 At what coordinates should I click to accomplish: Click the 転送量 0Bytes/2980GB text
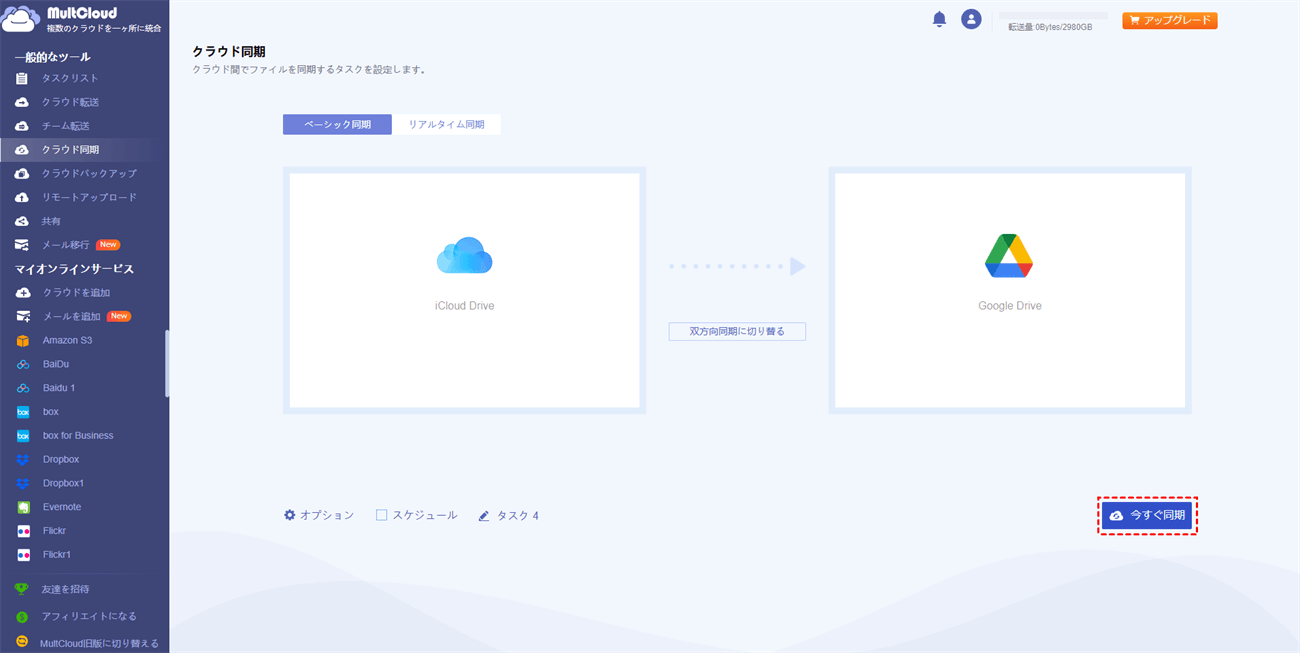tap(1050, 27)
